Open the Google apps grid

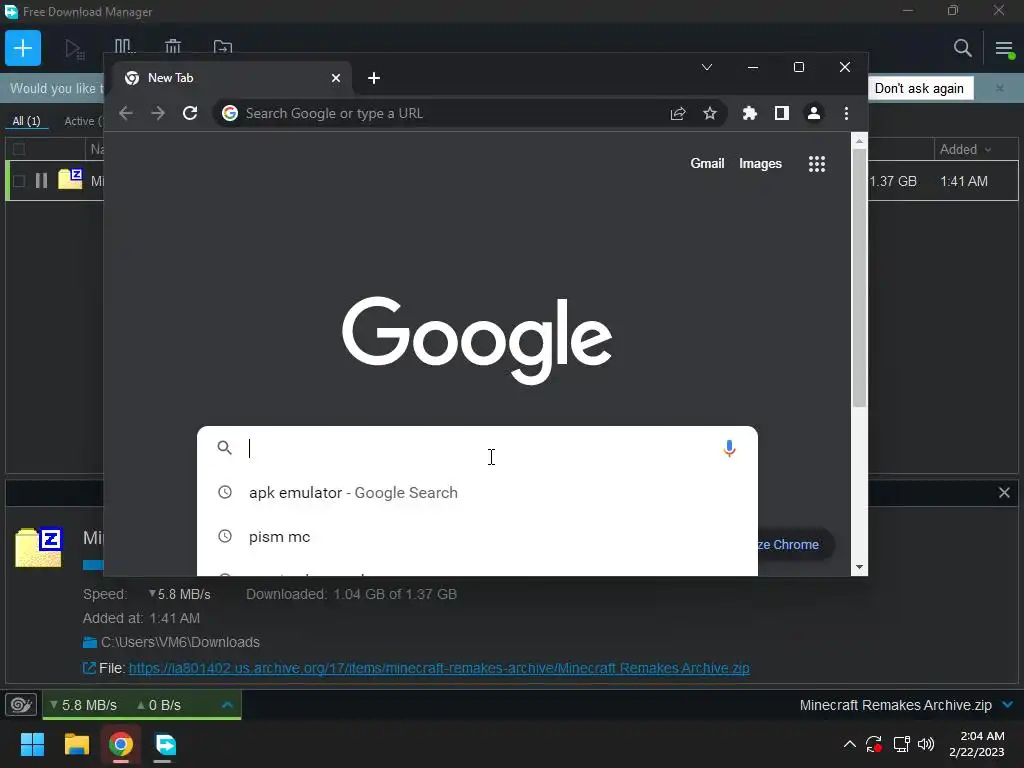click(817, 164)
